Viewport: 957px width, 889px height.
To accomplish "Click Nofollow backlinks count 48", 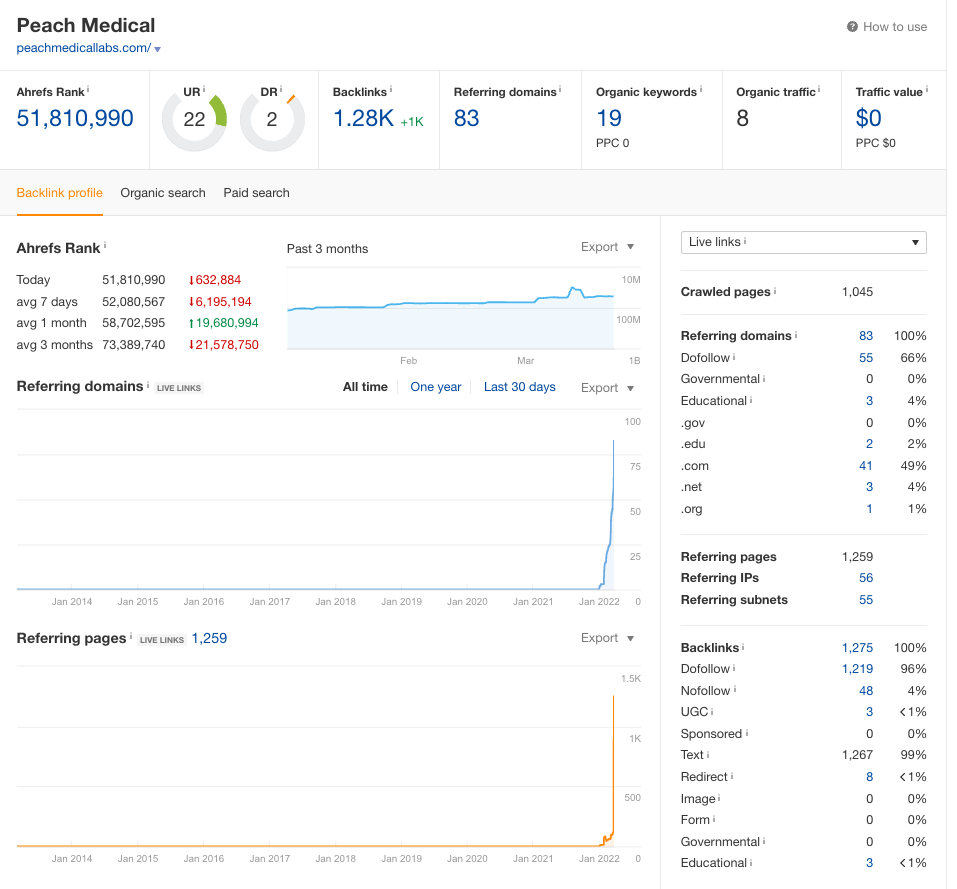I will click(x=865, y=691).
